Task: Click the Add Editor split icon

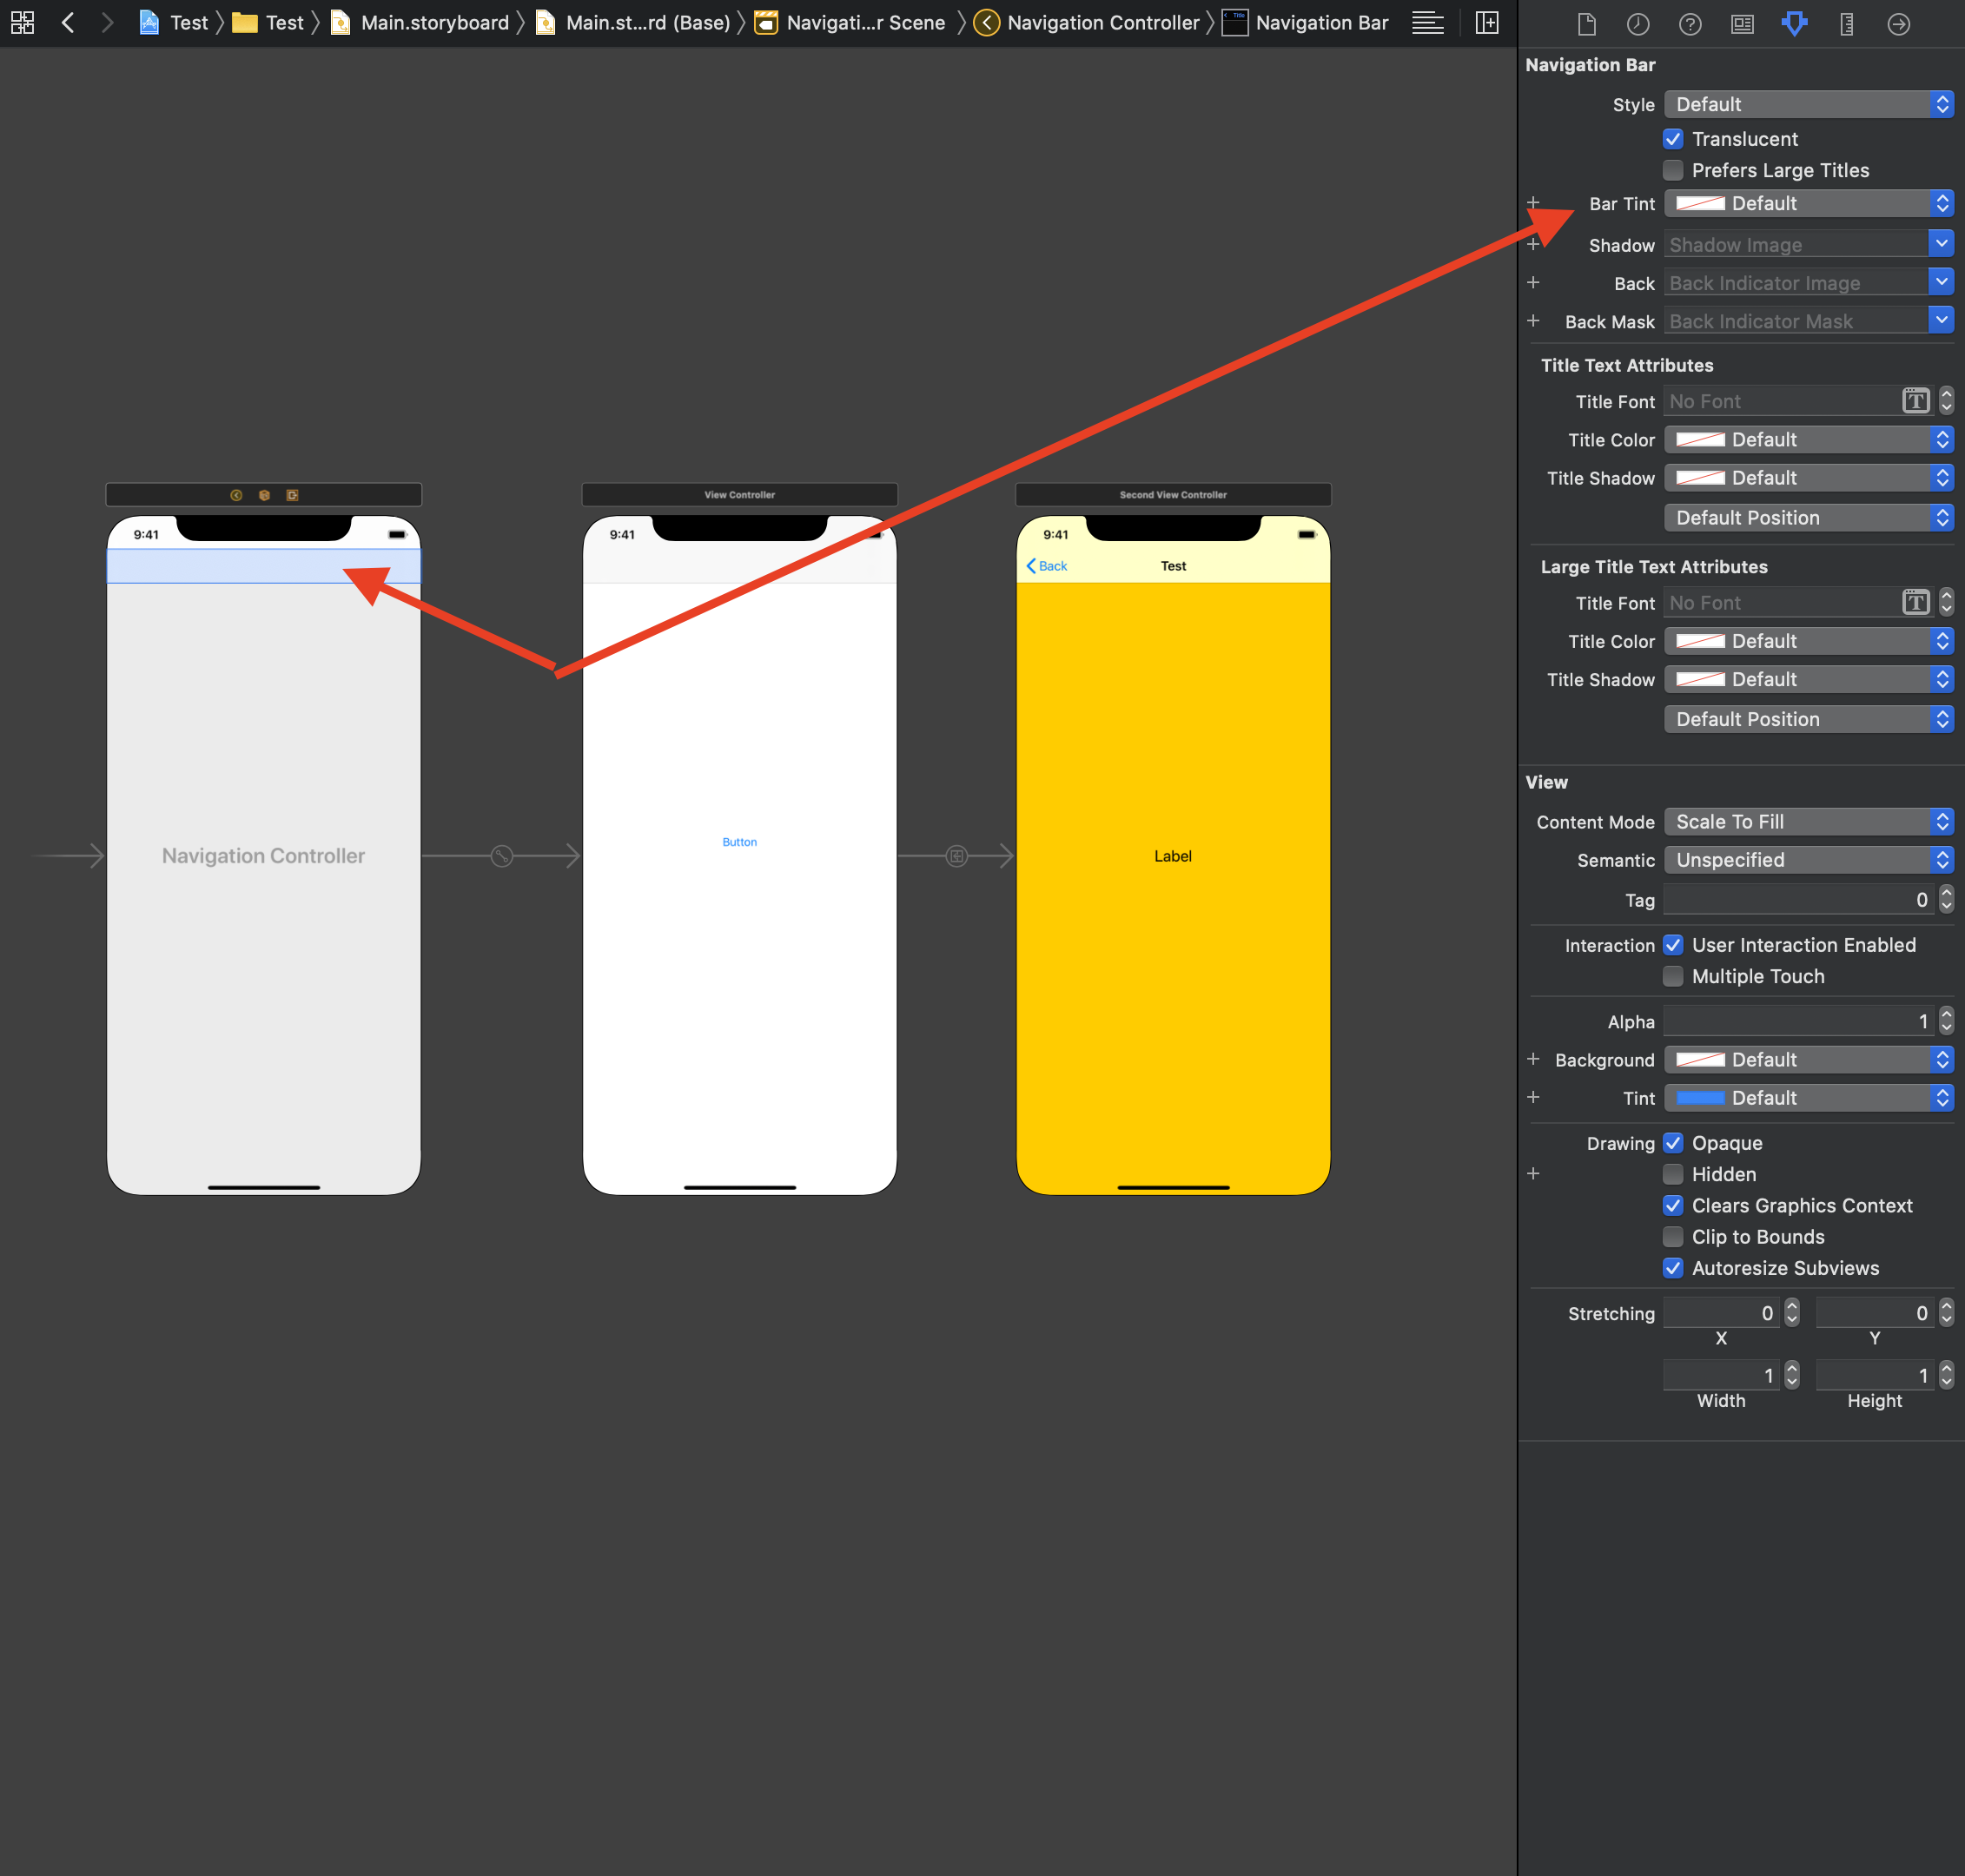Action: tap(1487, 22)
